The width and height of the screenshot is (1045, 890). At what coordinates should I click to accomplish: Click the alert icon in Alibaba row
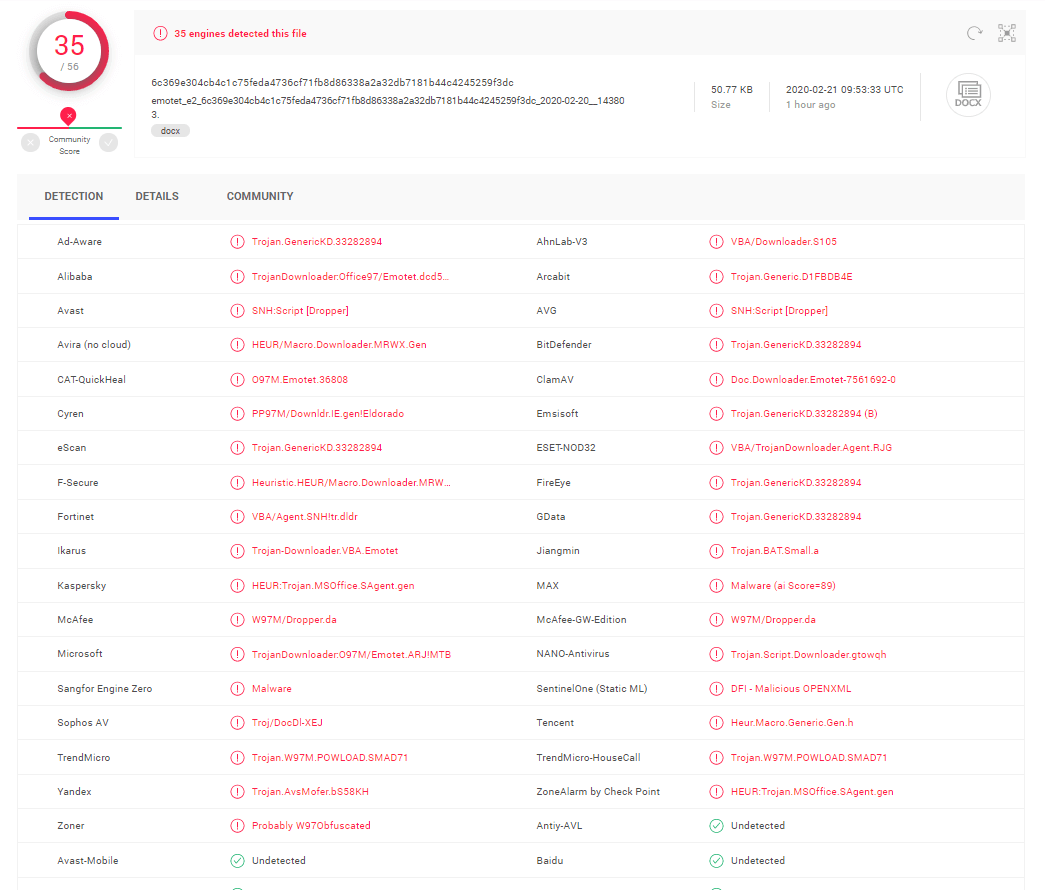click(237, 277)
